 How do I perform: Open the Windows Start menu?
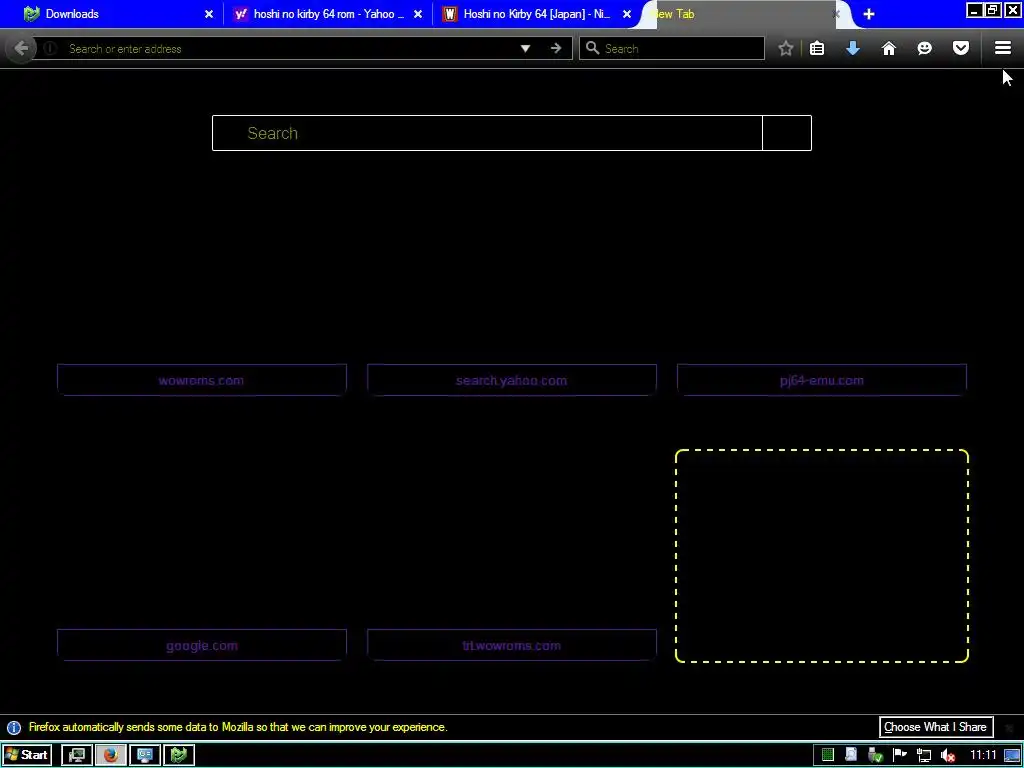26,755
